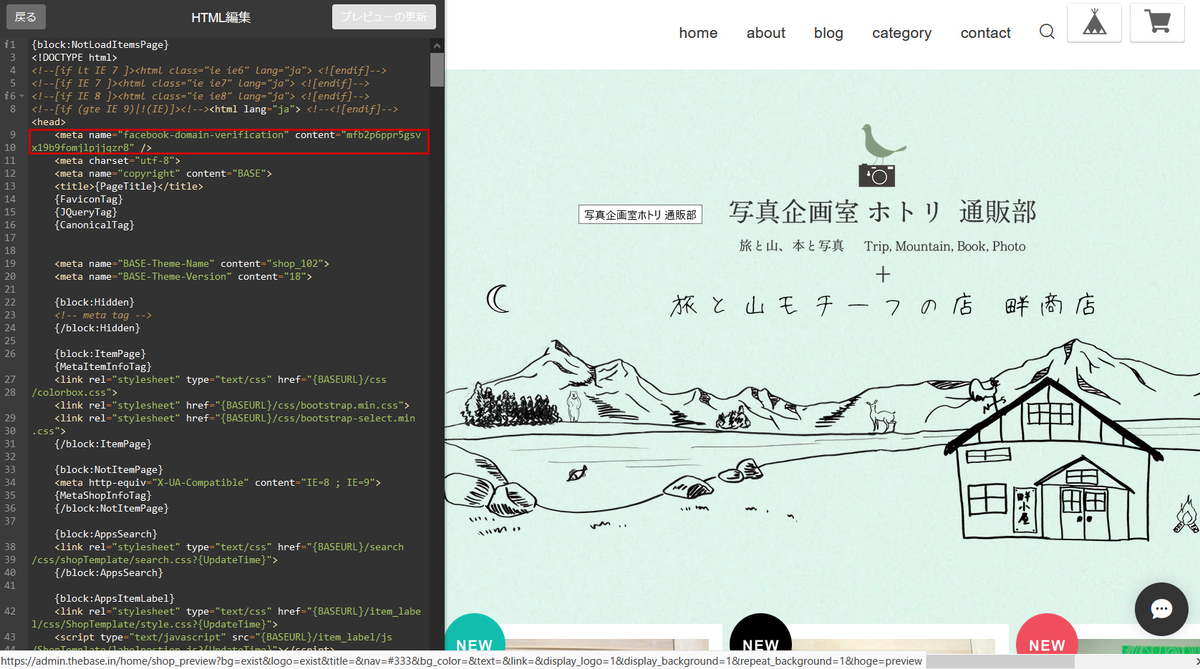Click the <head> tag line

48,122
